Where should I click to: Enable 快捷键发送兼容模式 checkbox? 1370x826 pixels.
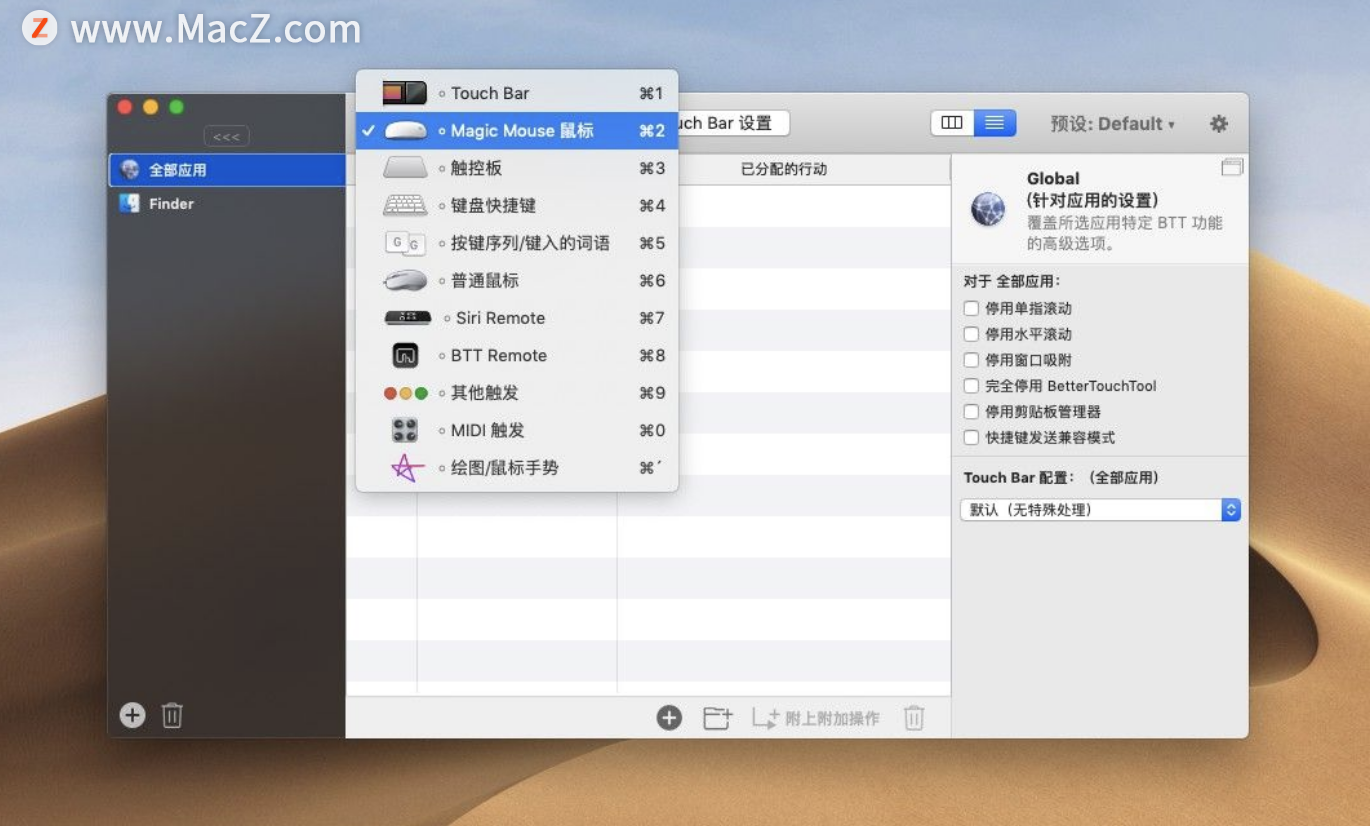pyautogui.click(x=971, y=437)
